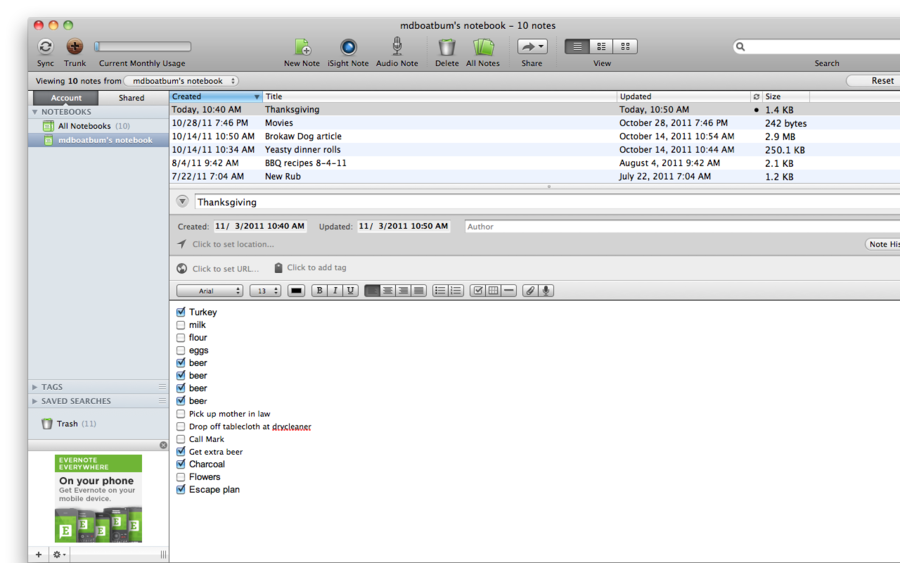Insert a table into the note
900x563 pixels.
pyautogui.click(x=493, y=291)
